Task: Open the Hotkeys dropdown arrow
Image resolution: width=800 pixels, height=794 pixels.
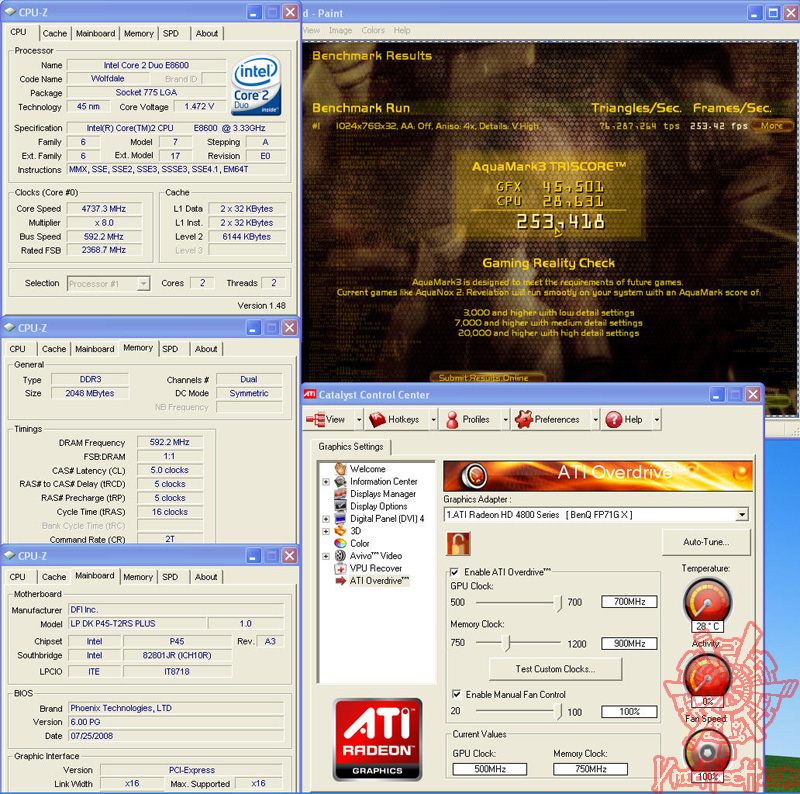Action: (x=433, y=420)
